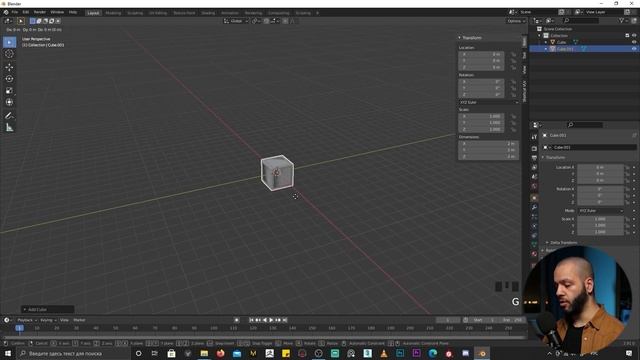Play the animation in the timeline

(271, 320)
